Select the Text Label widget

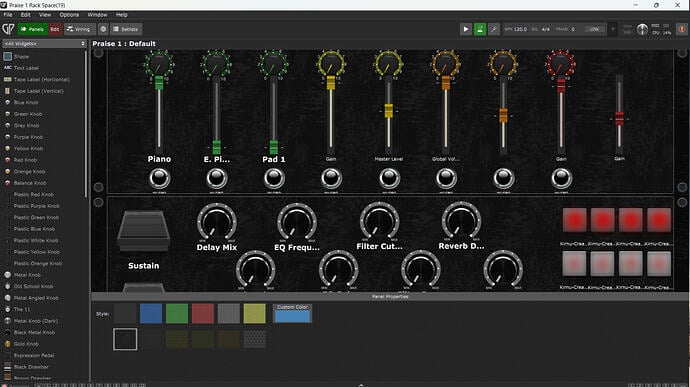[26, 68]
